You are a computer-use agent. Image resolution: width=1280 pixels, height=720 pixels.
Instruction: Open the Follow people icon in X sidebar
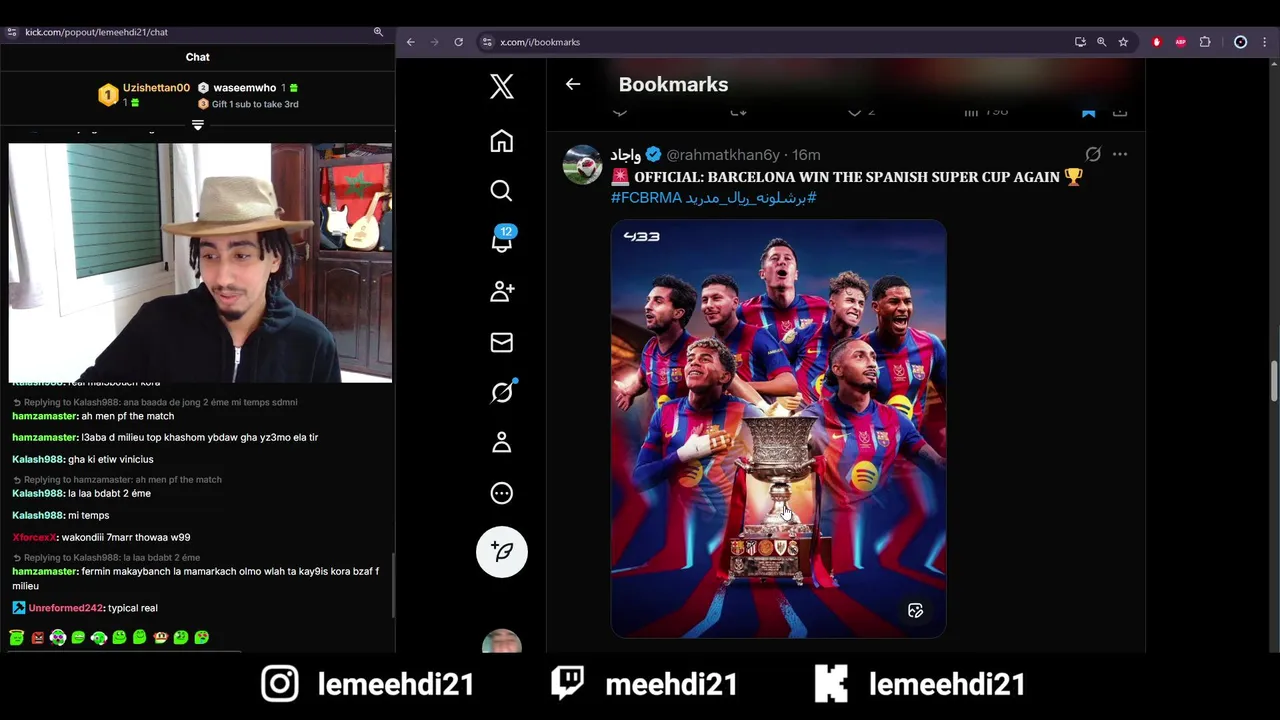pyautogui.click(x=502, y=291)
